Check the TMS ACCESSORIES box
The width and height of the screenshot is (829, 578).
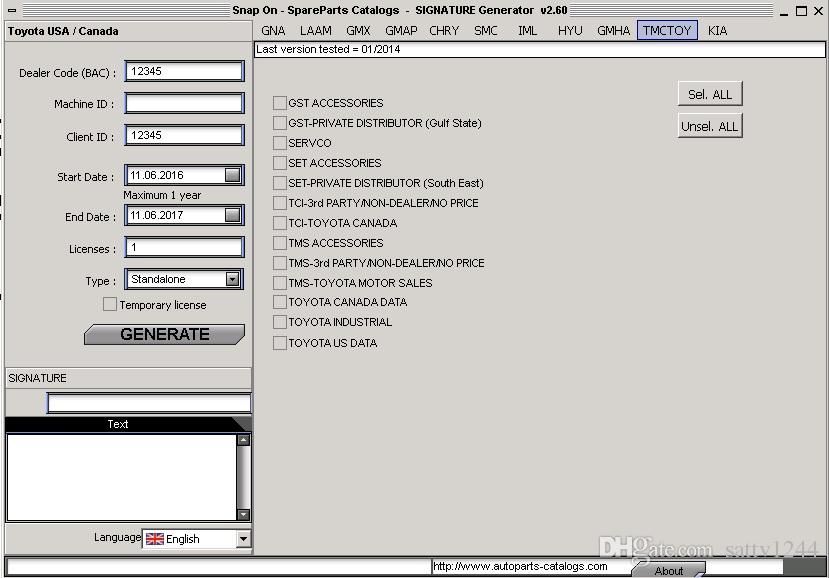click(280, 243)
